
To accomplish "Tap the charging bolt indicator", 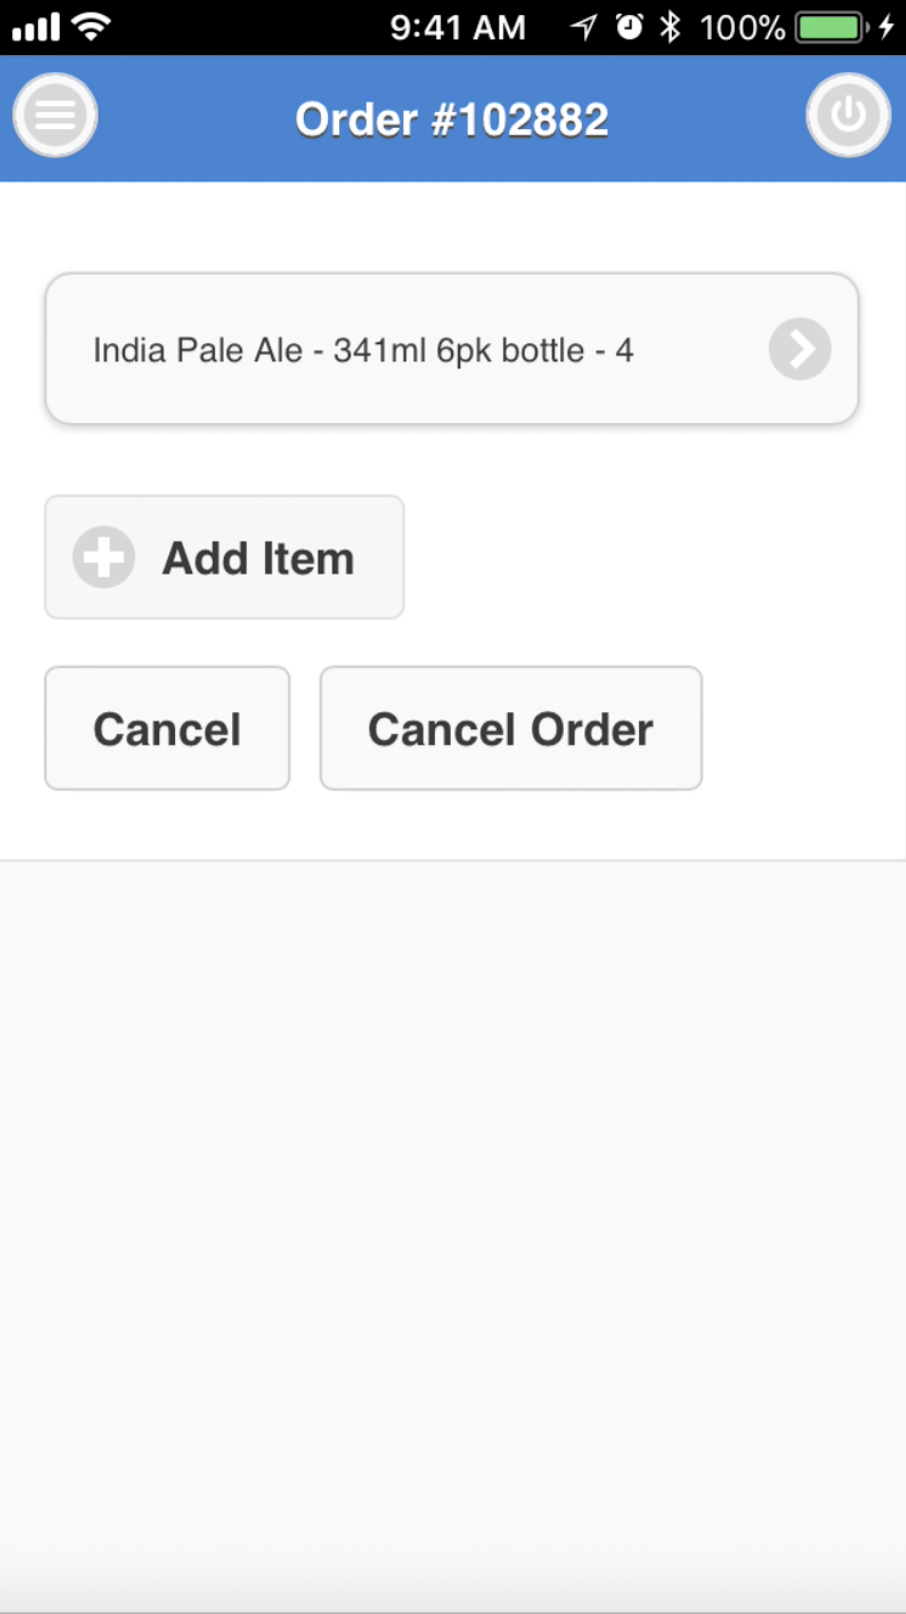I will click(x=886, y=27).
